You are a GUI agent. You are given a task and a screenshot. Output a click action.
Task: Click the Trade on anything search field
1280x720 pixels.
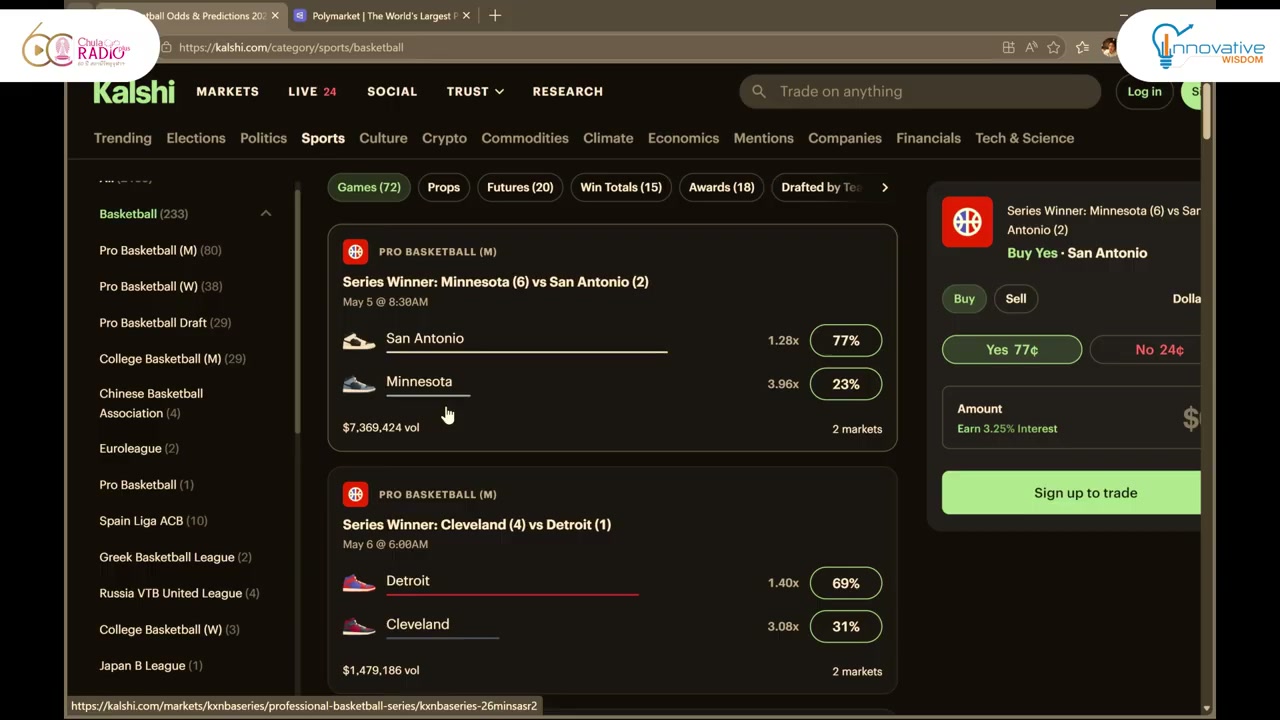920,91
